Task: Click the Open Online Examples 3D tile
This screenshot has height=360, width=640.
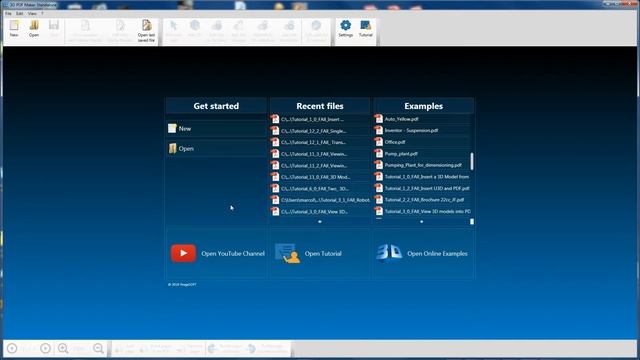Action: click(x=424, y=253)
